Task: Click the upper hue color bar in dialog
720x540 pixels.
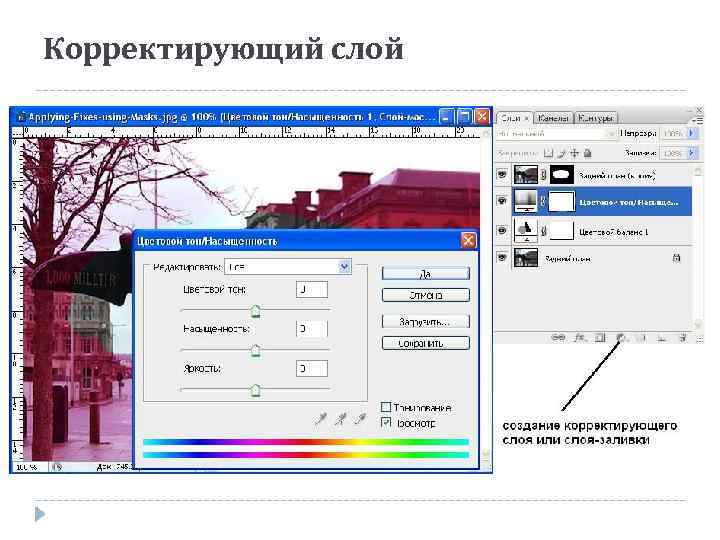Action: 306,442
